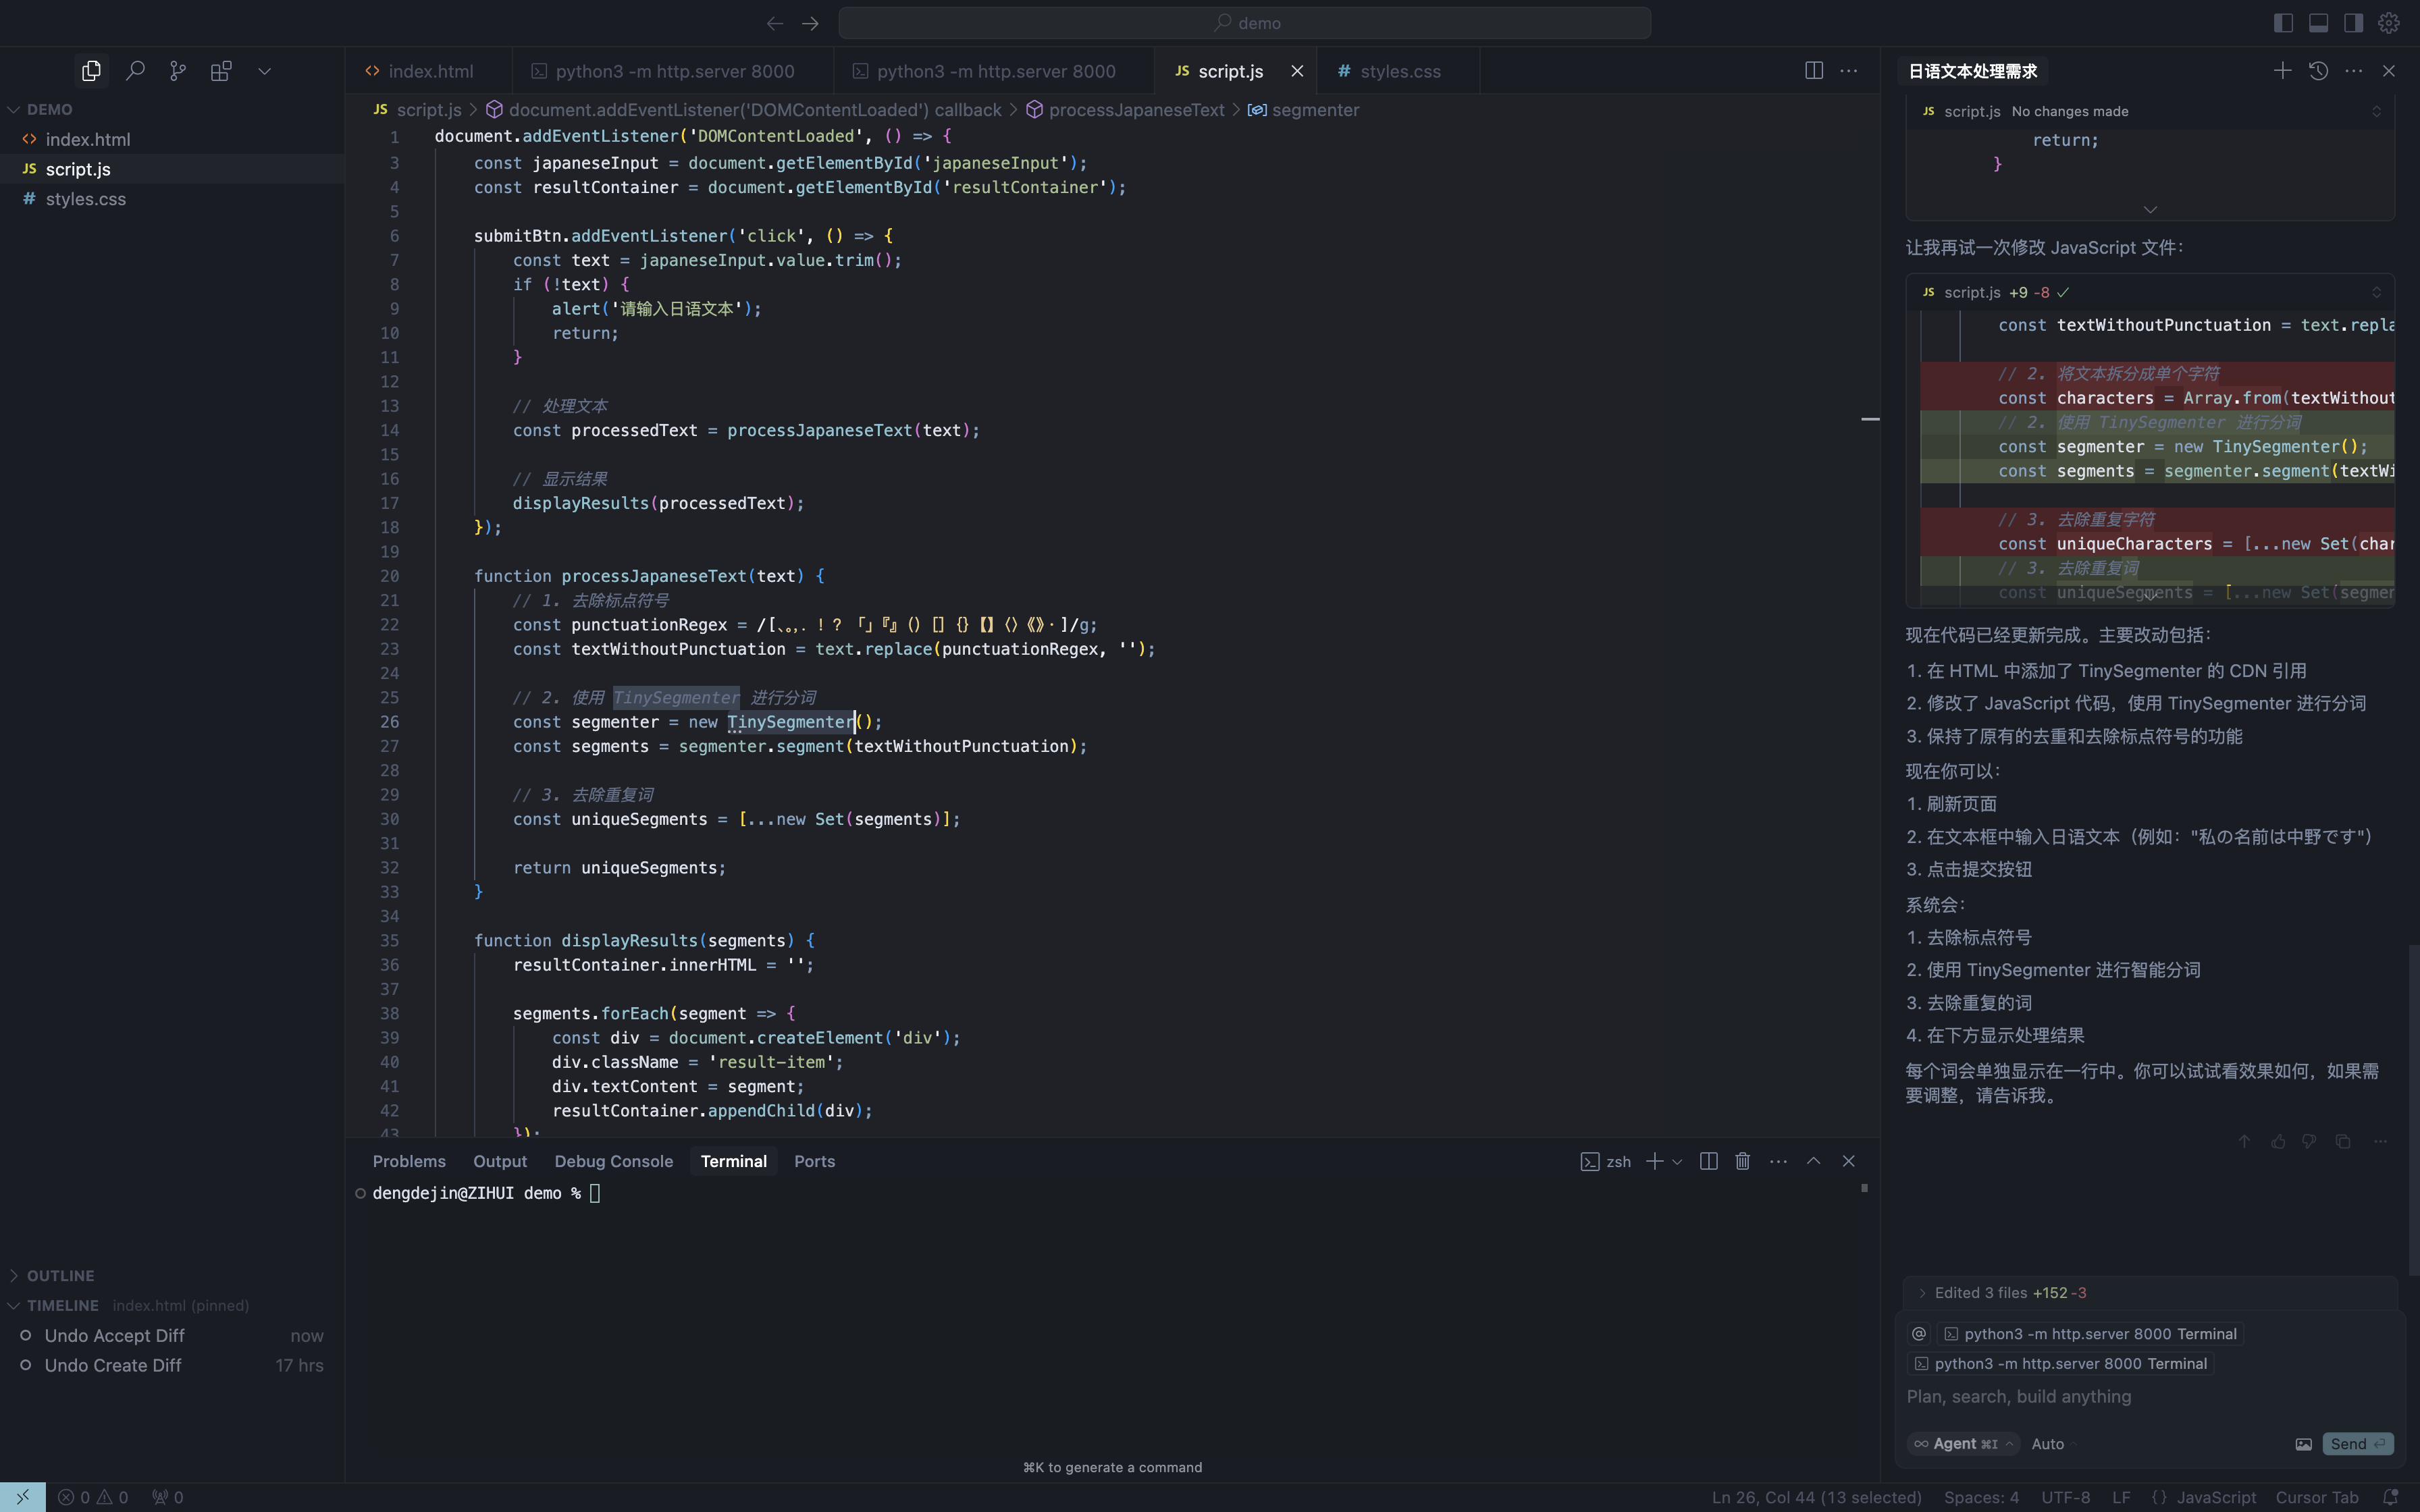Image resolution: width=2420 pixels, height=1512 pixels.
Task: Split the terminal pane
Action: click(1708, 1161)
